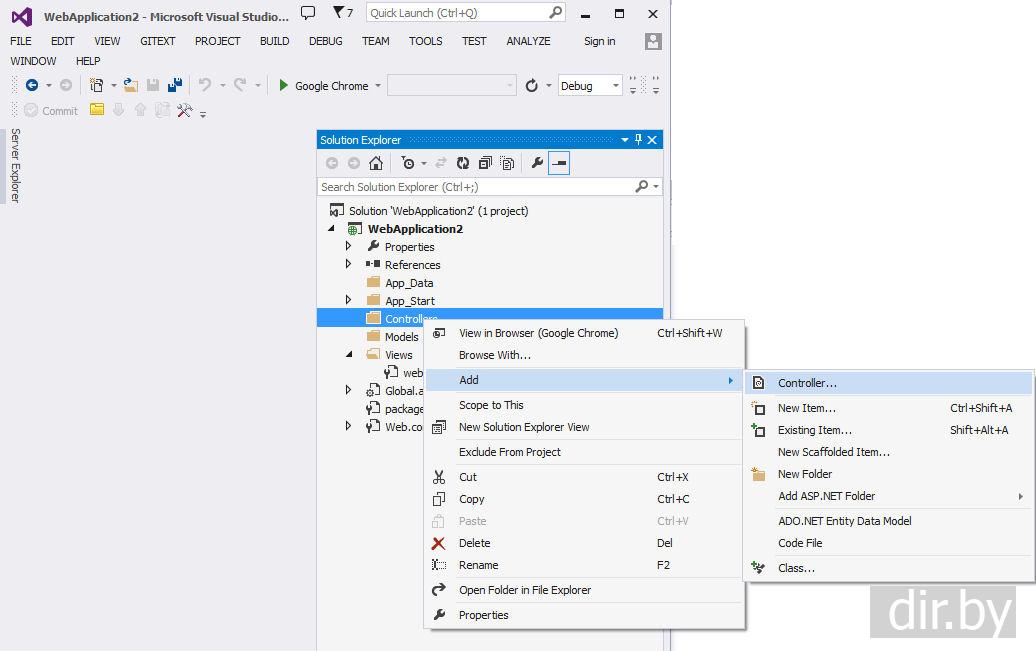Click the Refresh icon in Solution Explorer toolbar
Image resolution: width=1036 pixels, height=651 pixels.
[x=463, y=163]
